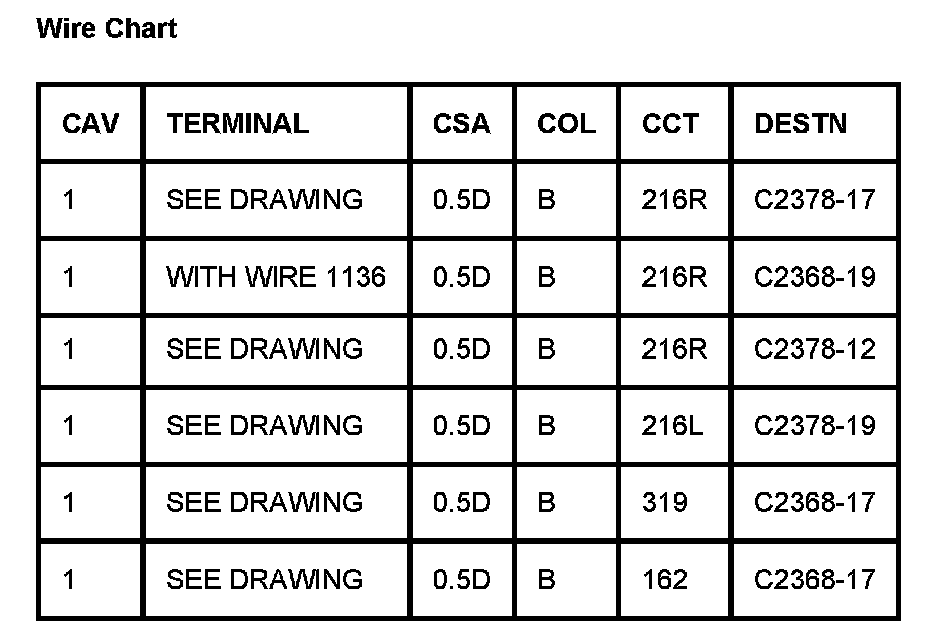Click the COL column header
The image size is (928, 644).
566,124
